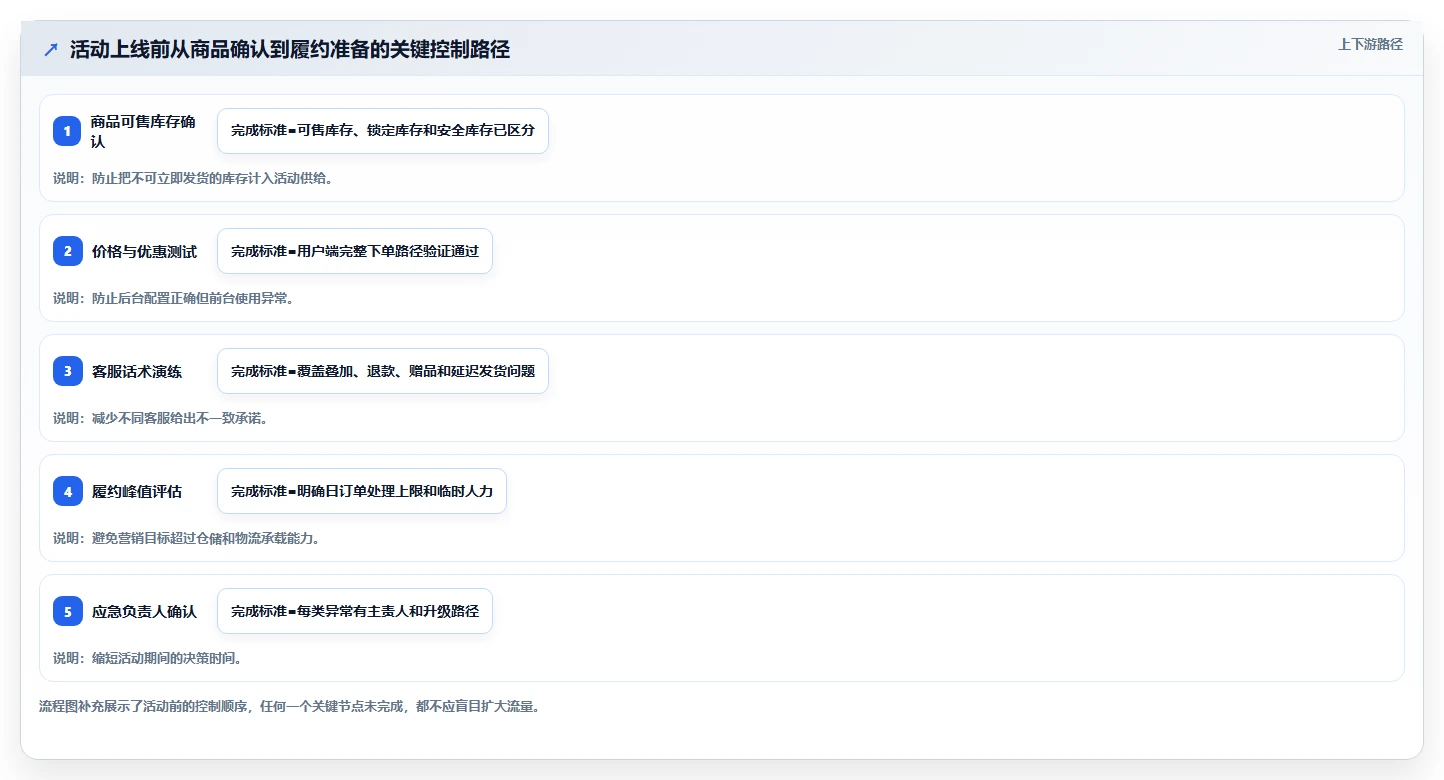This screenshot has width=1444, height=780.
Task: Click the chip 完成标准=用户端完整下单路径验证通过
Action: pyautogui.click(x=355, y=251)
